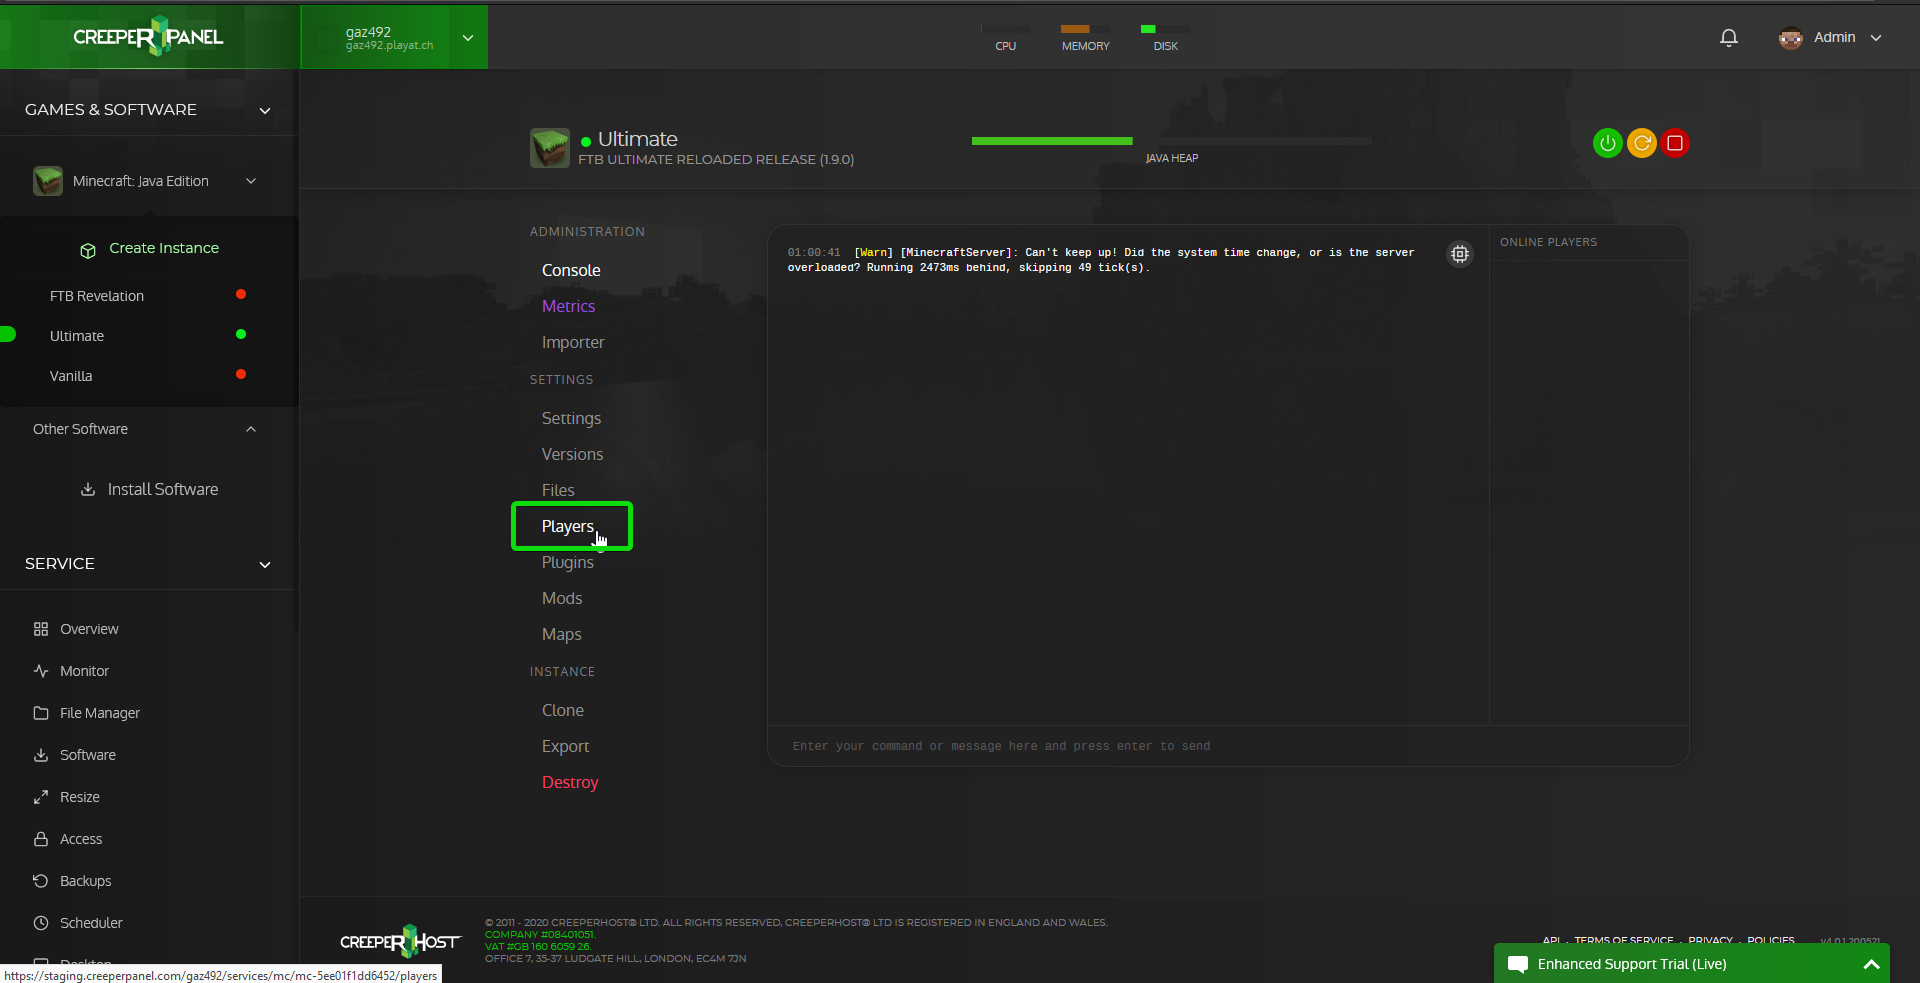Click the Admin avatar icon
Screen dimensions: 1920x983
(1790, 38)
